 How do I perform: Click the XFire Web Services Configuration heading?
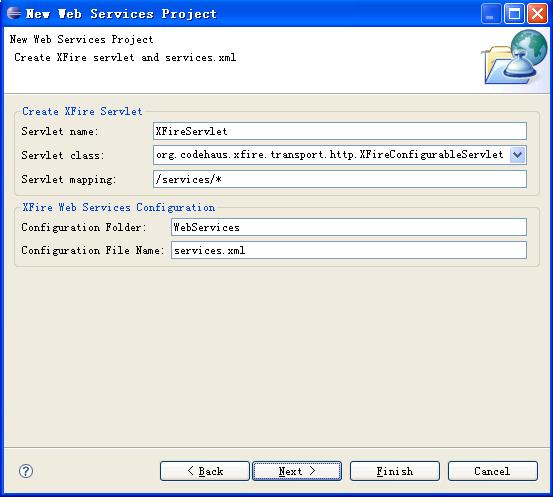tap(118, 207)
